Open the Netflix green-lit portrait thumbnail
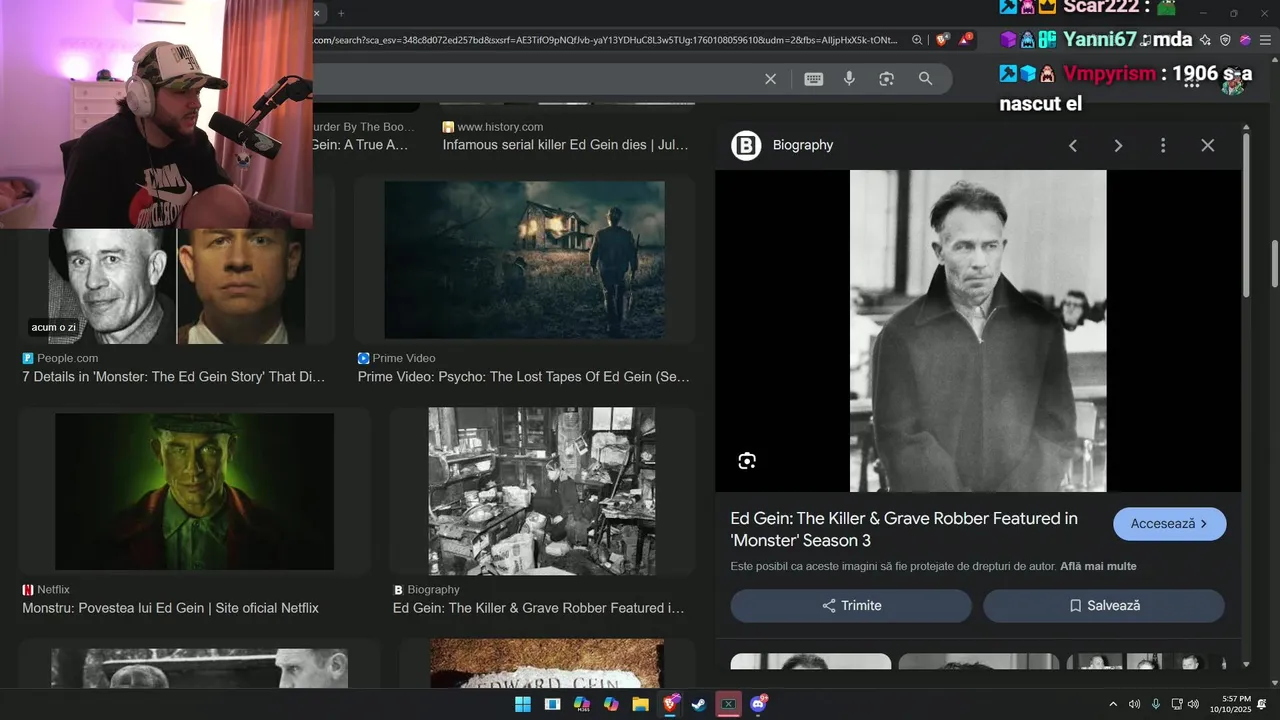The width and height of the screenshot is (1280, 720). pos(194,491)
